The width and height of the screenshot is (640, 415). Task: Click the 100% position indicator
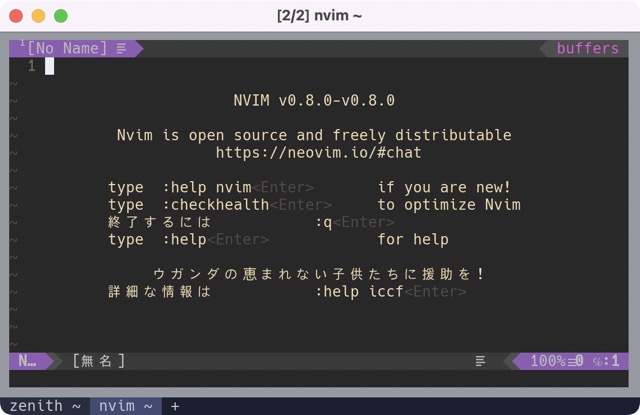pyautogui.click(x=548, y=361)
